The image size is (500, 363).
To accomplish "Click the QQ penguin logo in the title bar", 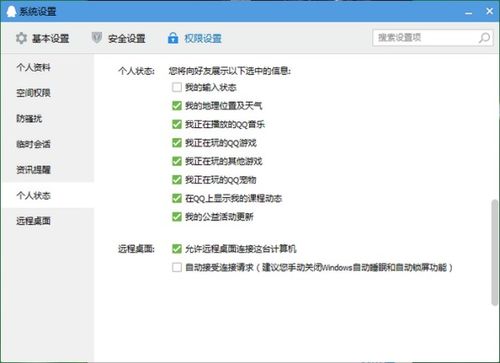I will pyautogui.click(x=11, y=12).
